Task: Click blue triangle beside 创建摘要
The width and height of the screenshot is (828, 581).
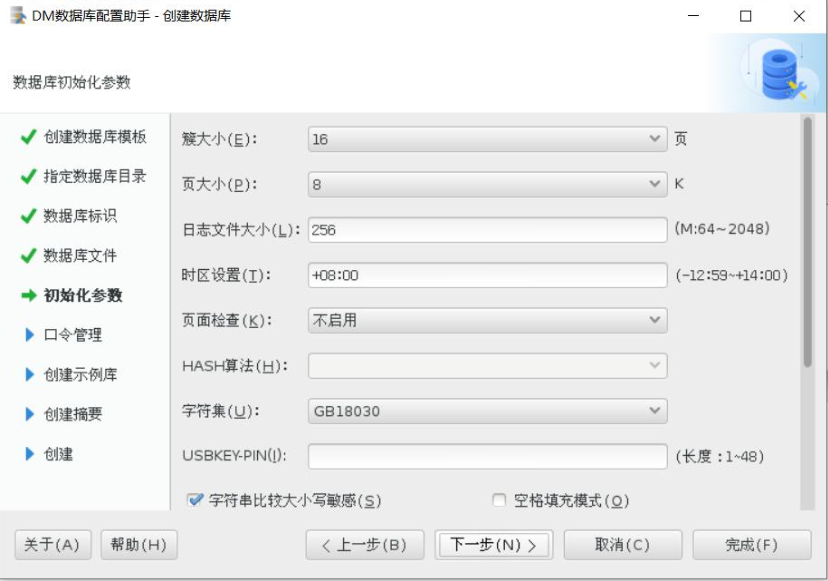Action: (30, 414)
